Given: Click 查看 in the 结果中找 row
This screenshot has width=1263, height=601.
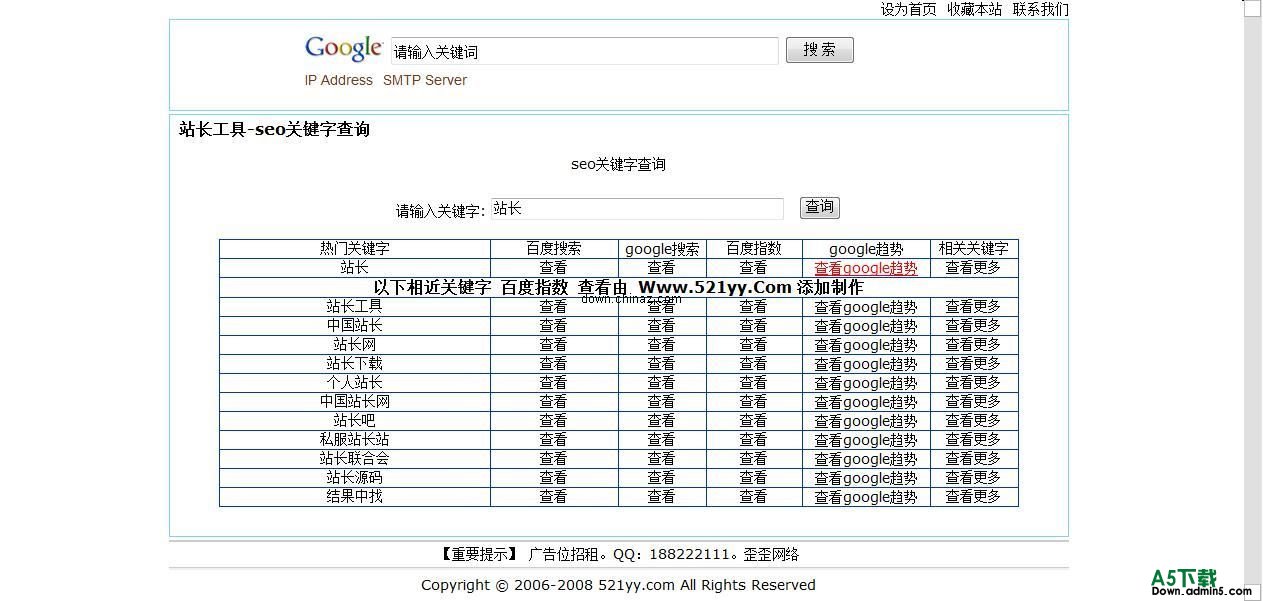Looking at the screenshot, I should [553, 495].
